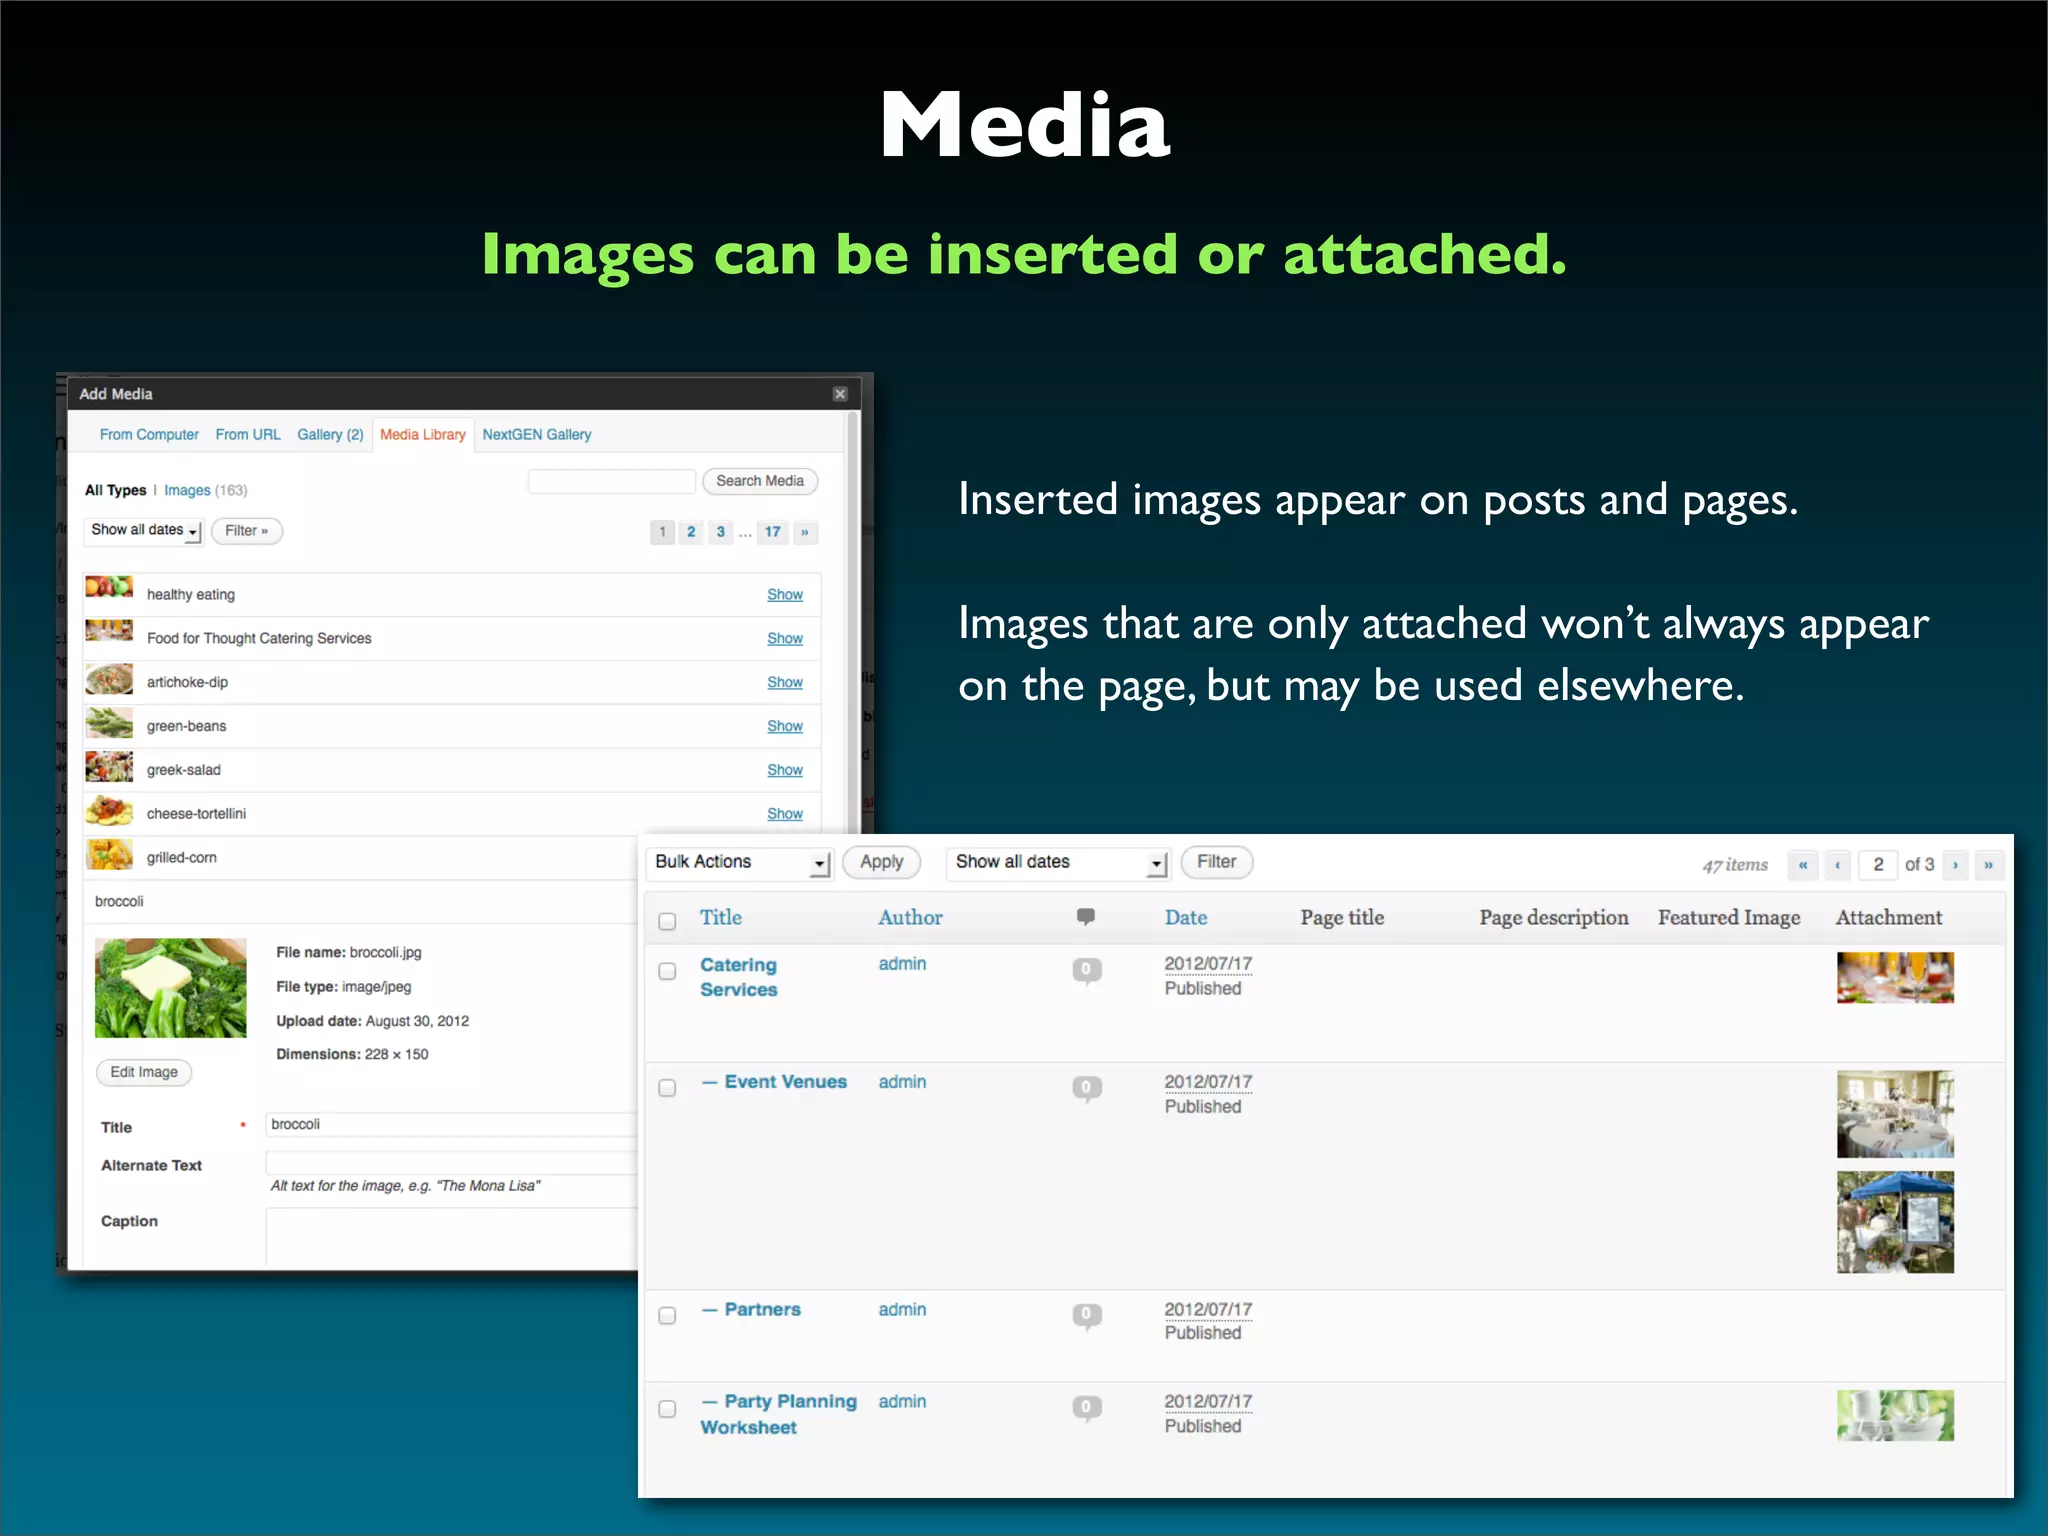This screenshot has width=2048, height=1536.
Task: Open the comments column bubble icon
Action: tap(1086, 916)
